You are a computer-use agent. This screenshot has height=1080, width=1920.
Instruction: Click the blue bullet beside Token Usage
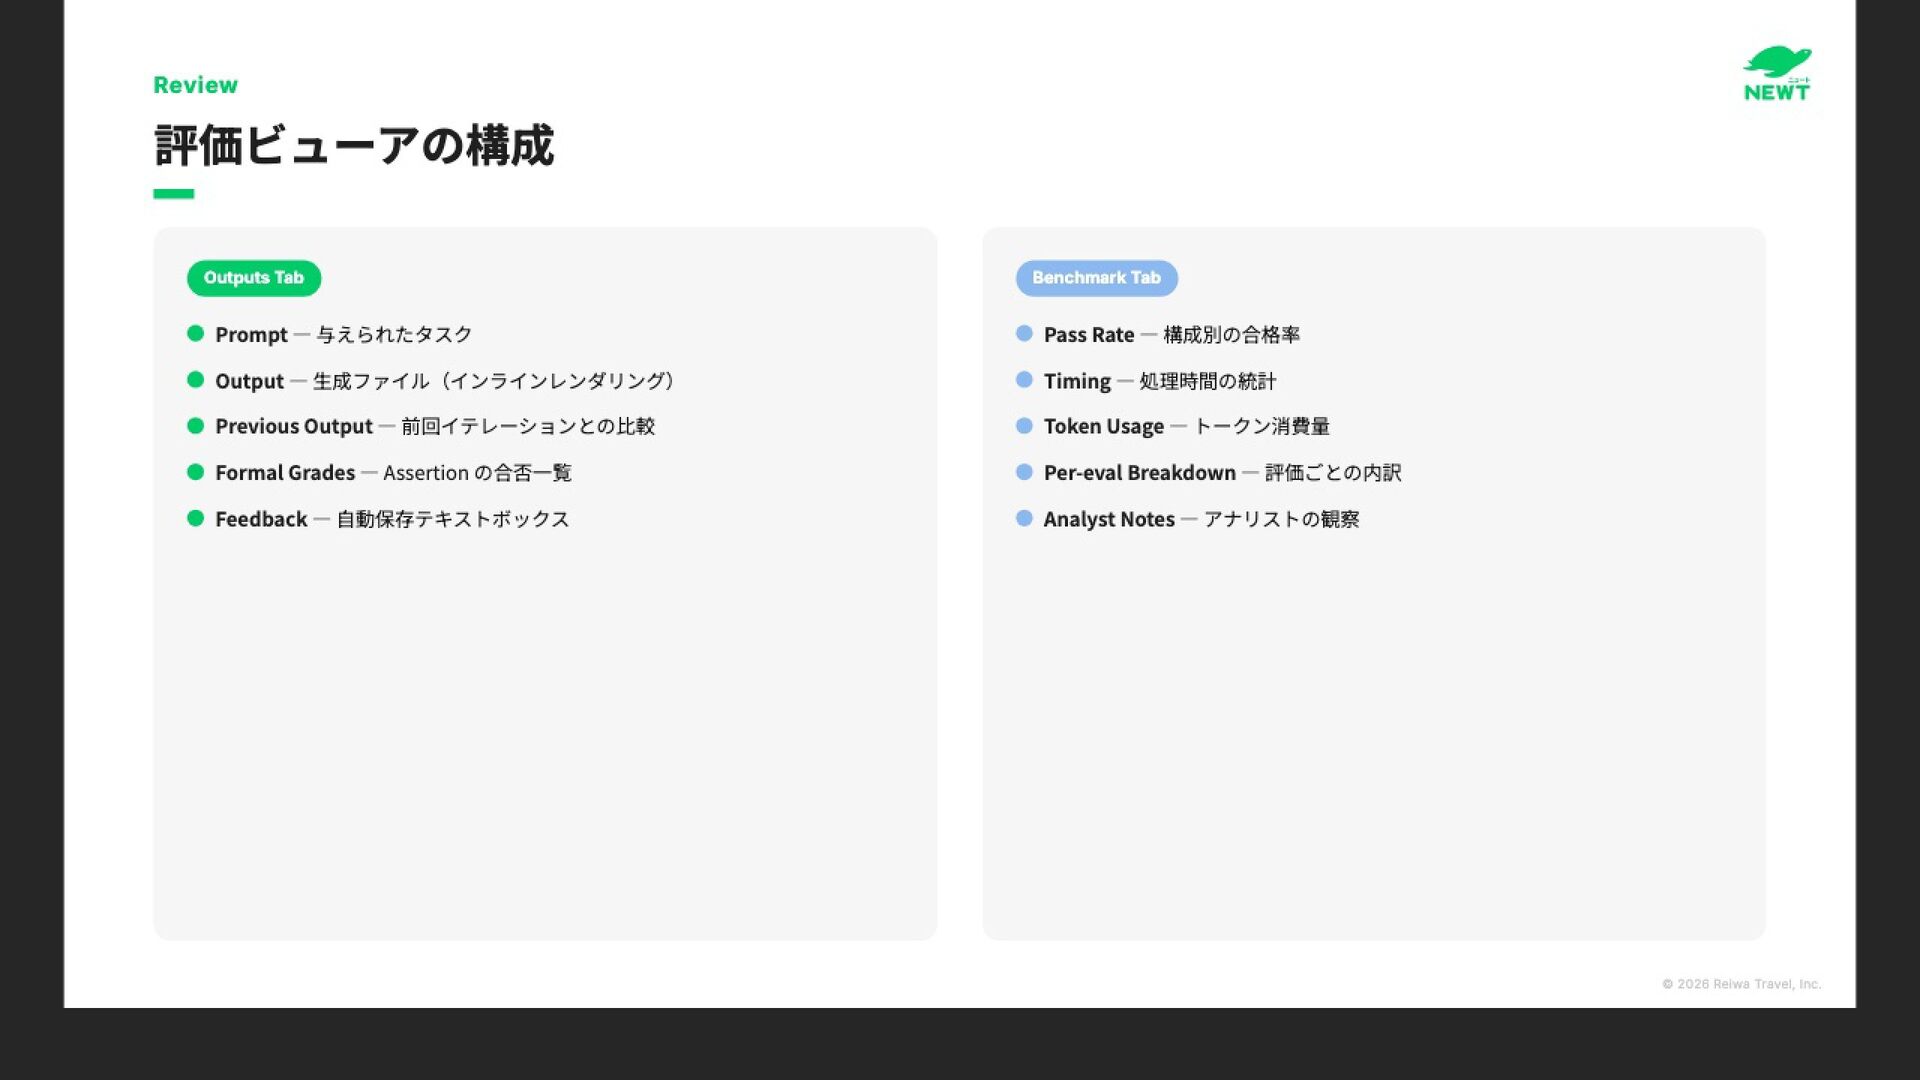(x=1024, y=426)
